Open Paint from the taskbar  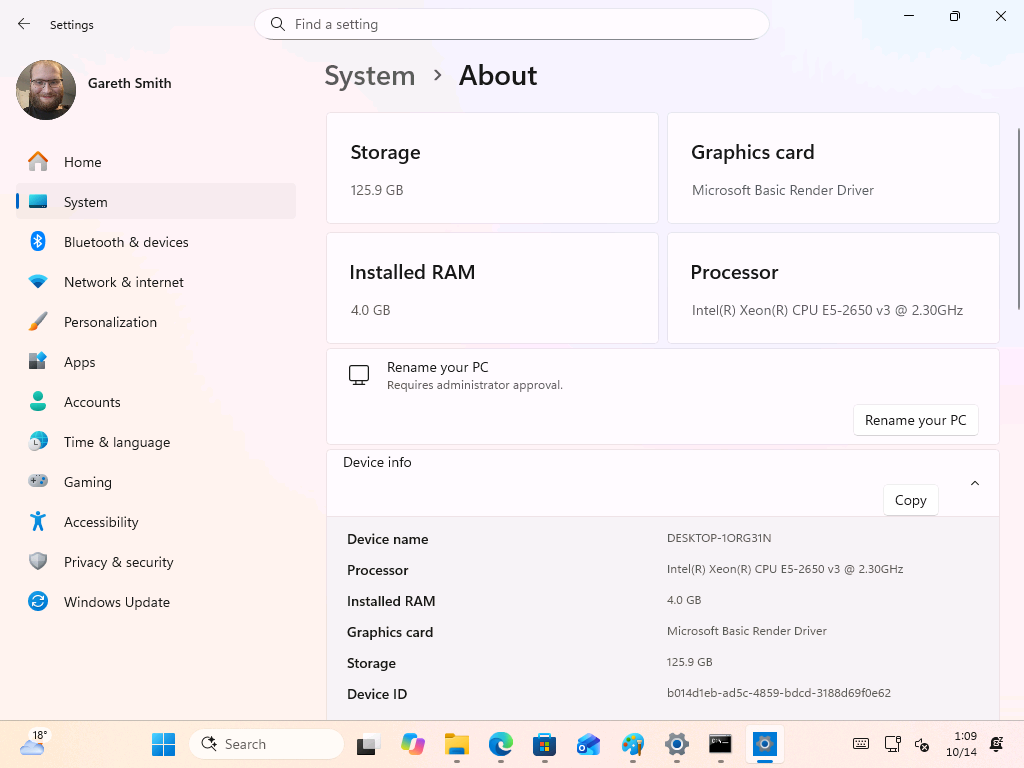[633, 744]
